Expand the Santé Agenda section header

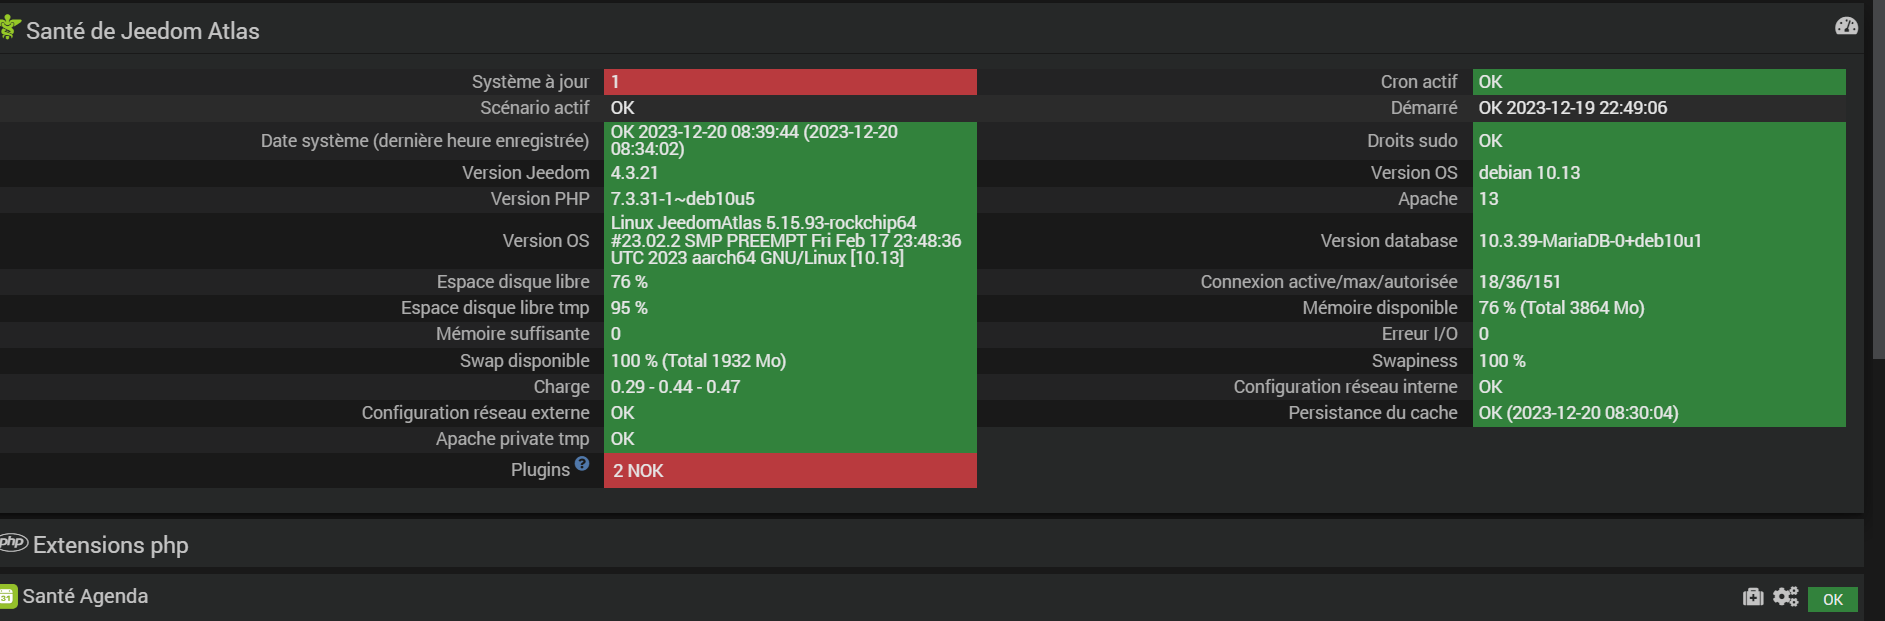[x=85, y=597]
